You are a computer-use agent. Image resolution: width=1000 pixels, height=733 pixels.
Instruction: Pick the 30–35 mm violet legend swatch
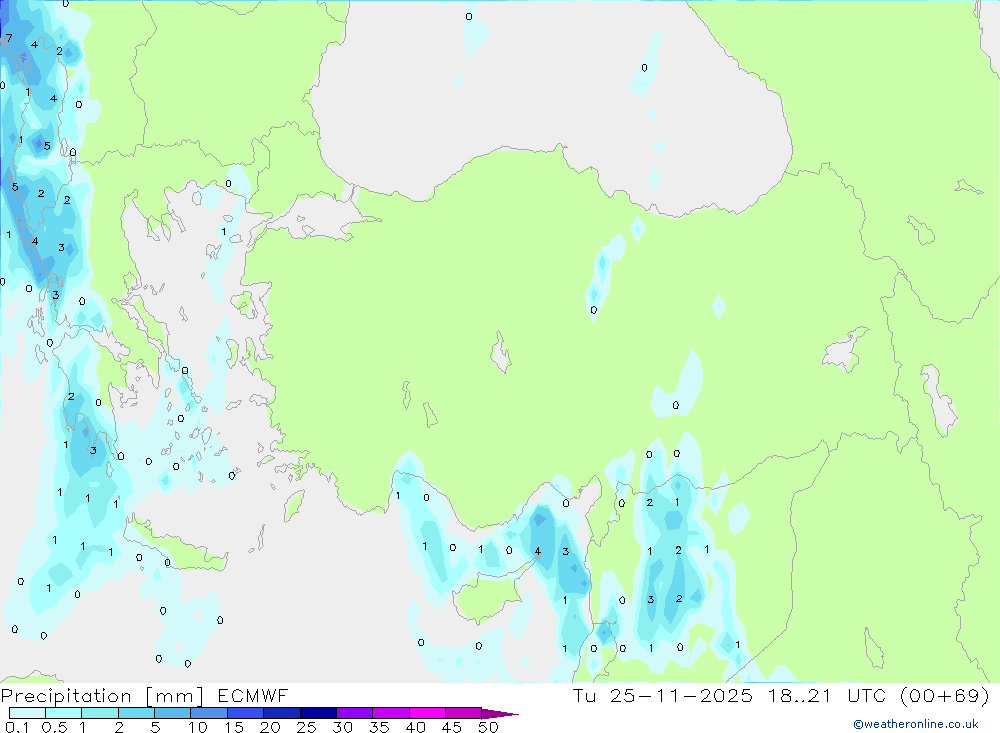[355, 713]
